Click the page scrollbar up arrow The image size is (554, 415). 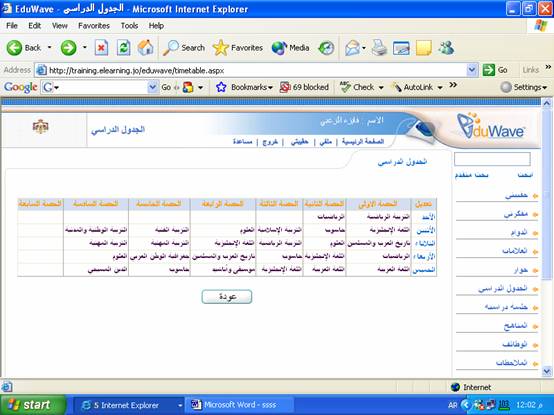[x=547, y=103]
